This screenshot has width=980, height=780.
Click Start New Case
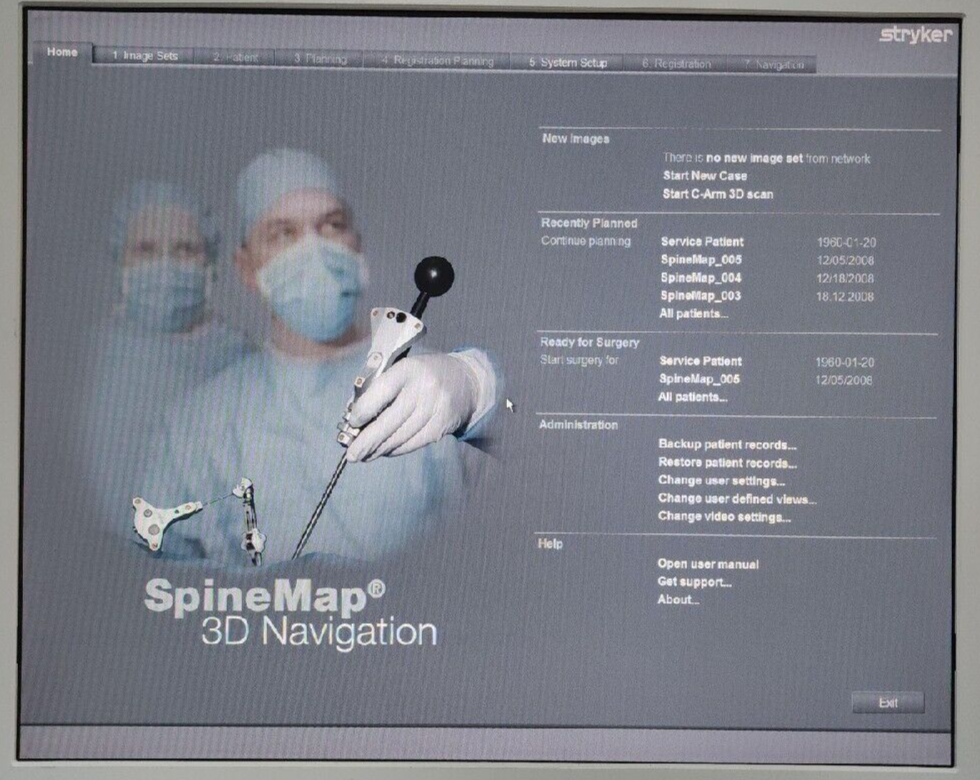click(704, 176)
